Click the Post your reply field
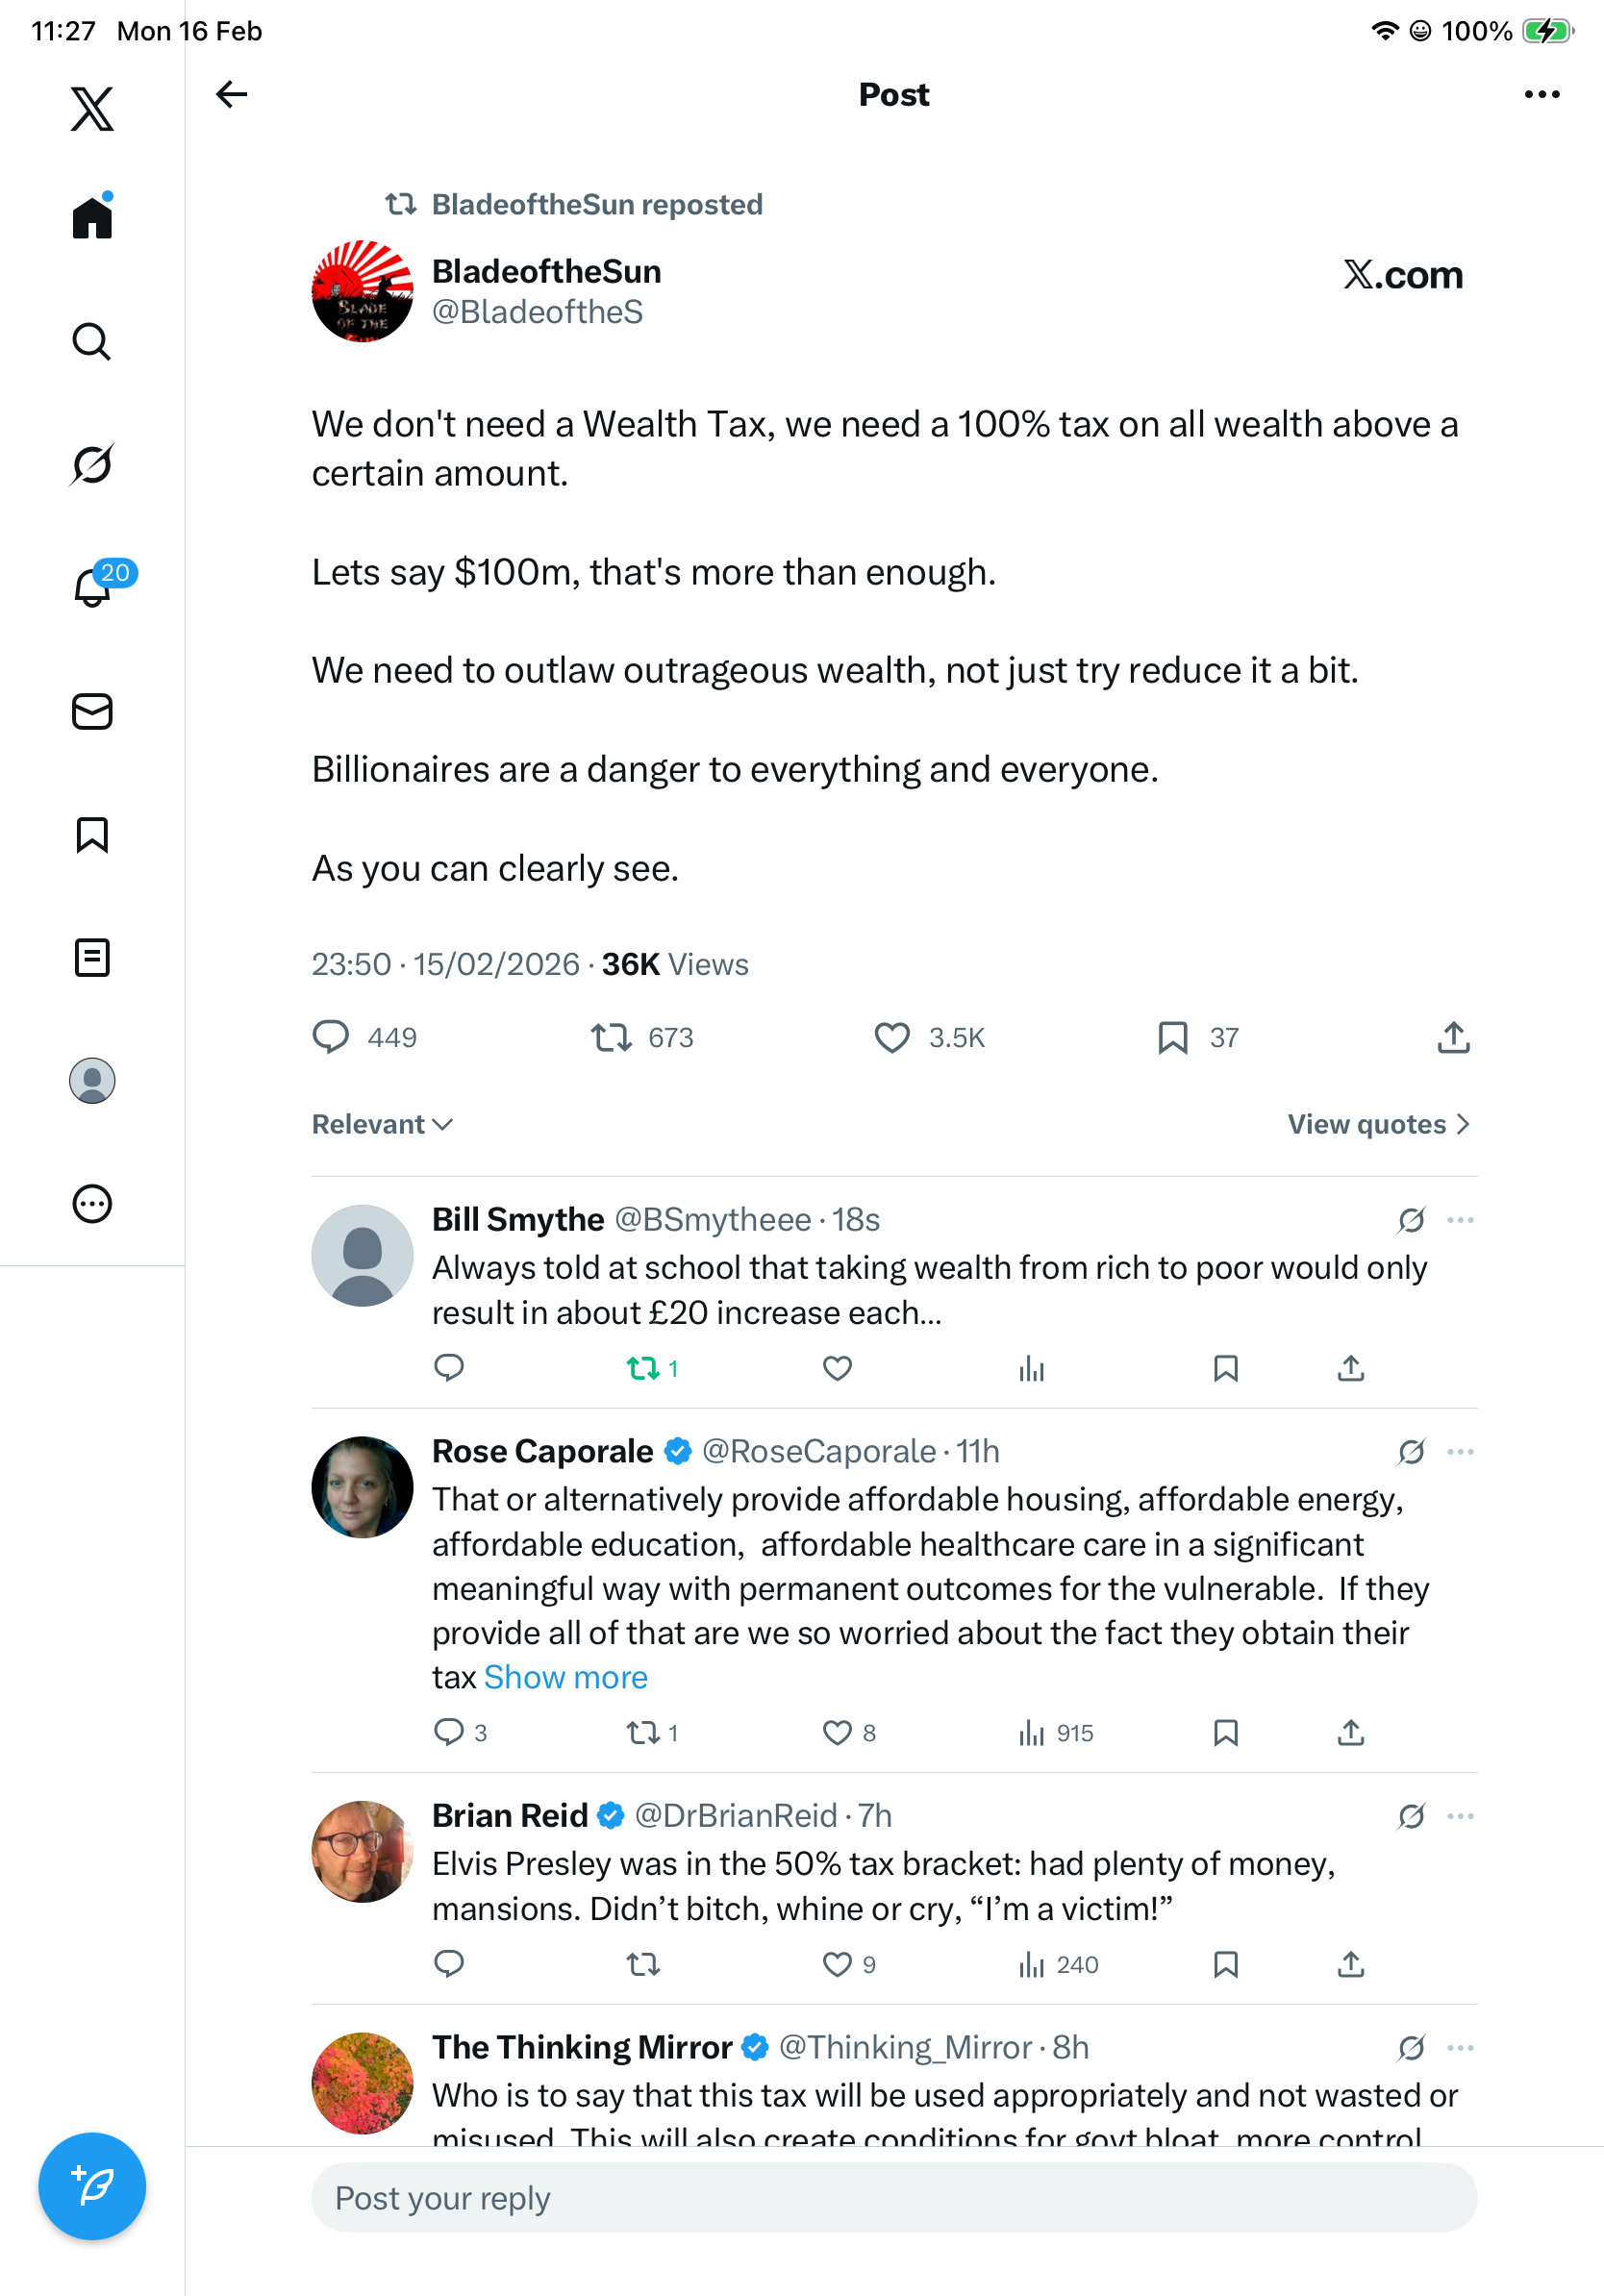The image size is (1604, 2296). (x=894, y=2198)
